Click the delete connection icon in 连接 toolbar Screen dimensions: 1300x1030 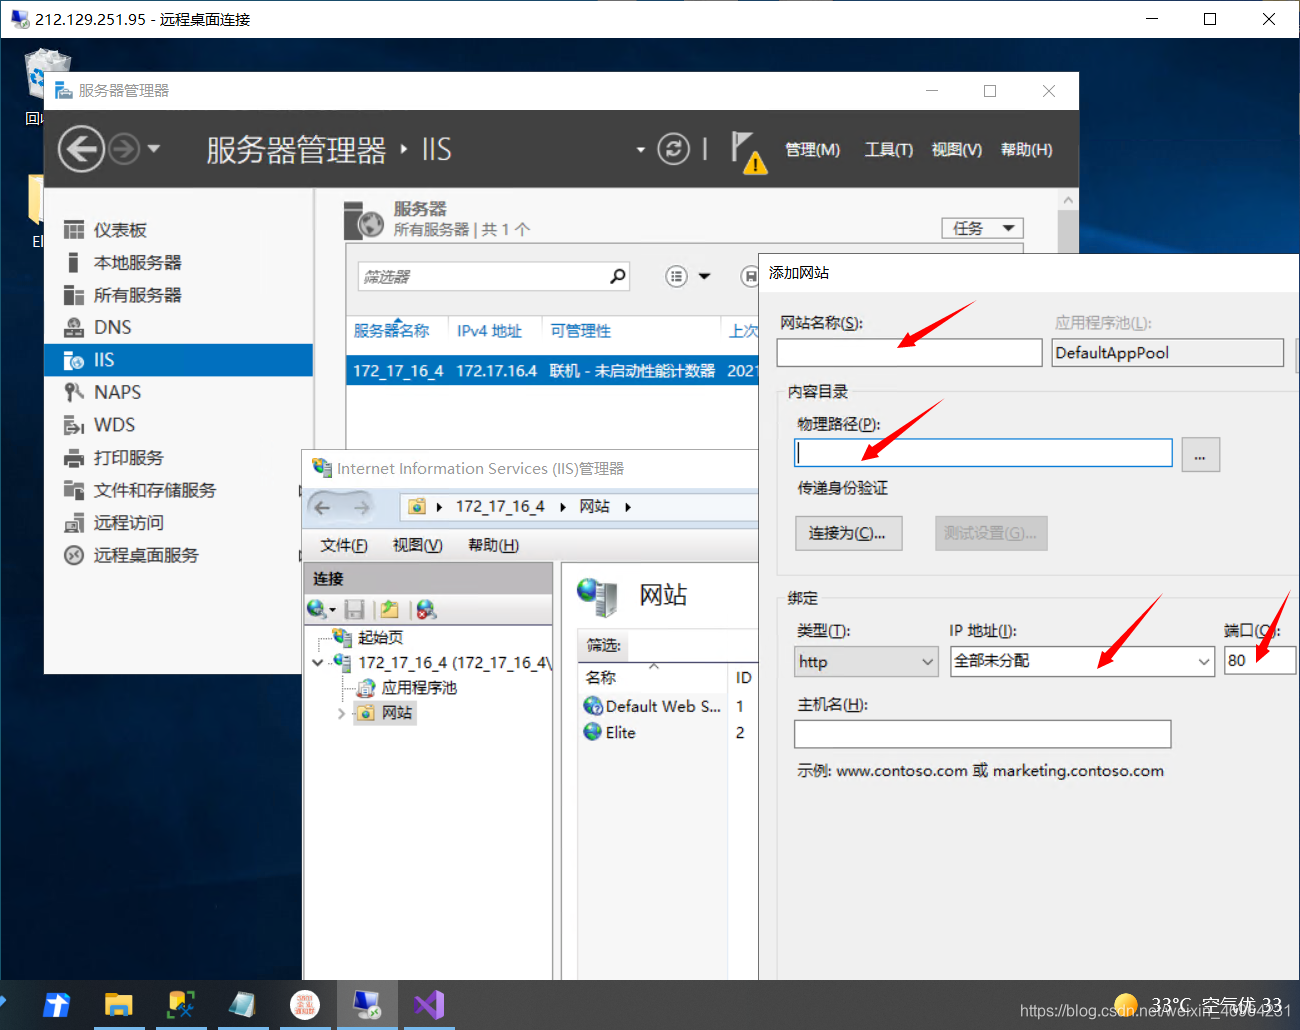tap(426, 609)
